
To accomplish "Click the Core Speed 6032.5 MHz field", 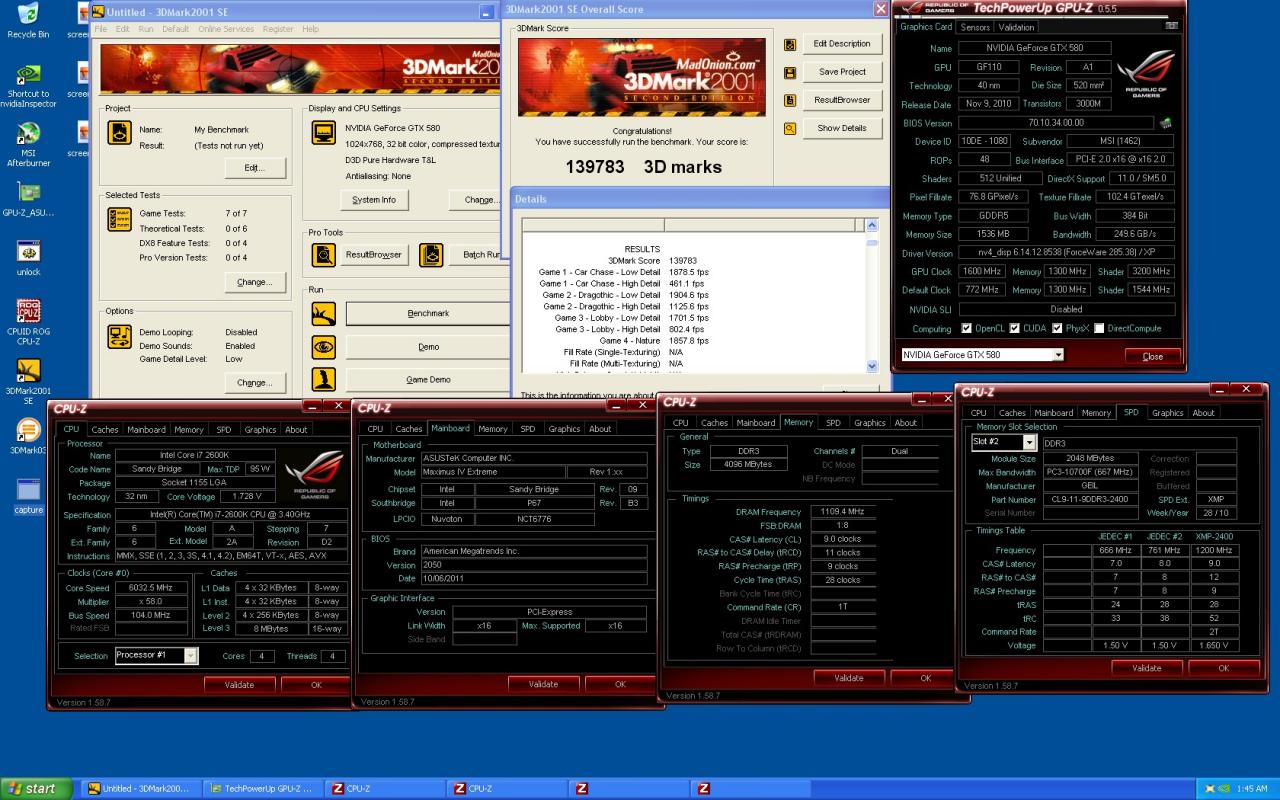I will point(151,589).
